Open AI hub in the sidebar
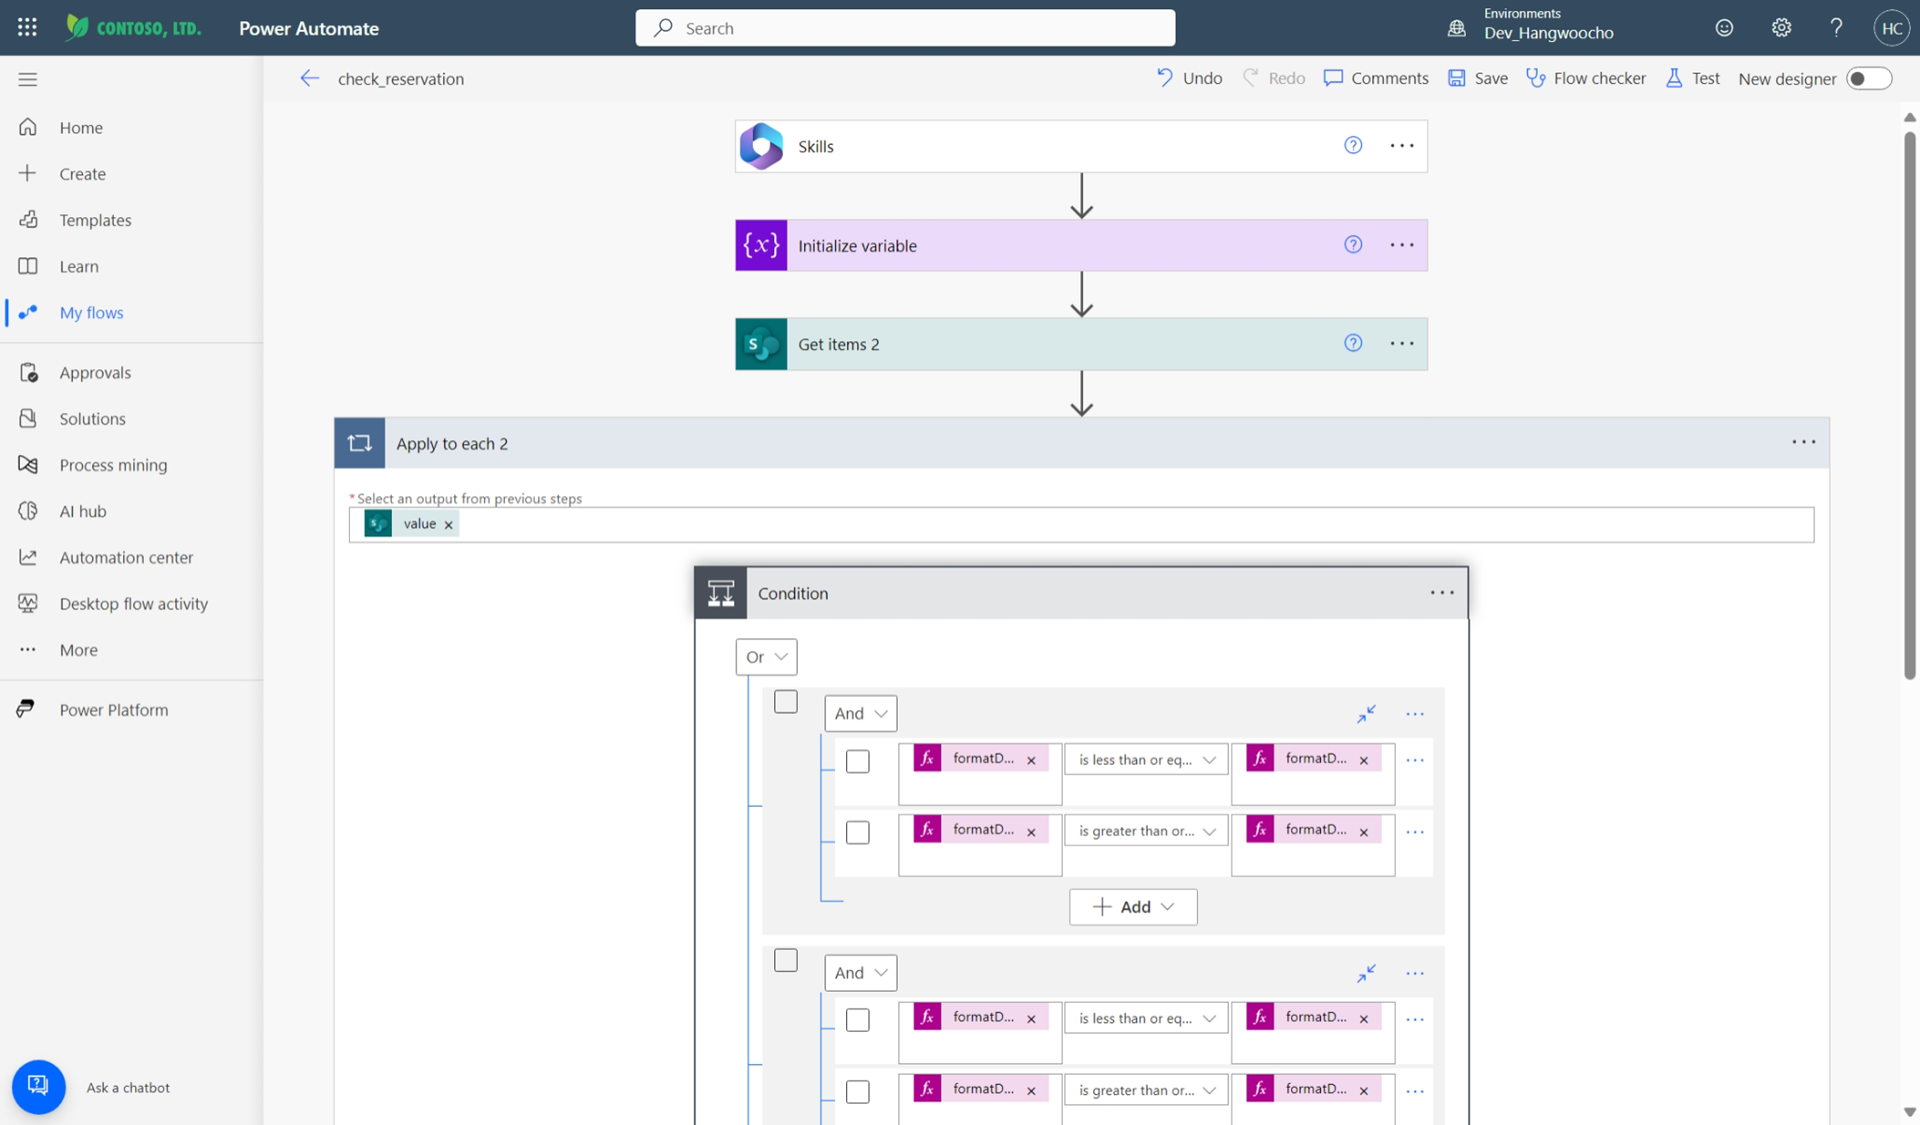This screenshot has width=1920, height=1125. pos(82,511)
